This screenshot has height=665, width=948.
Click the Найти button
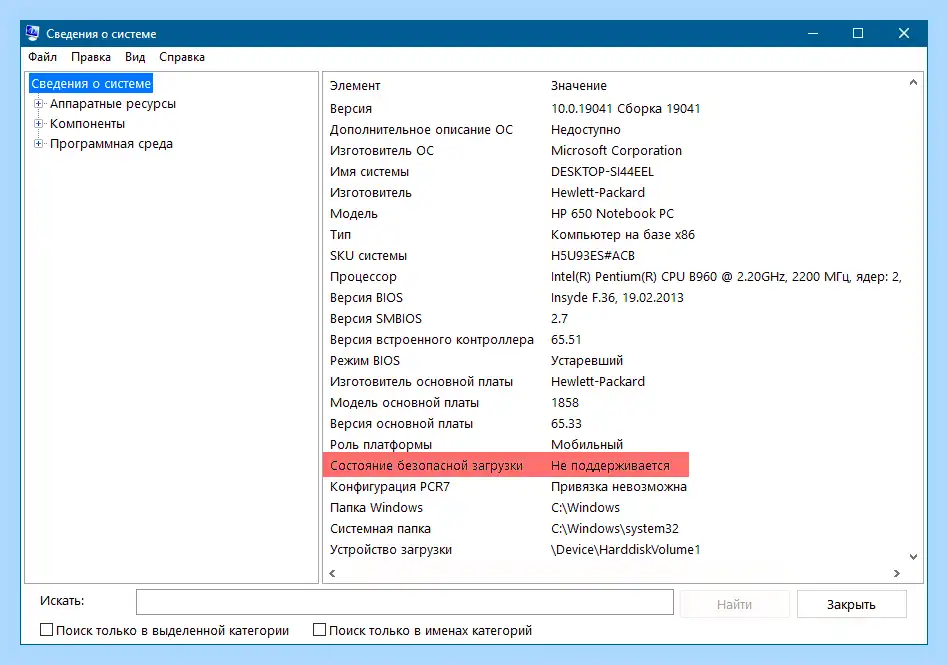point(734,604)
